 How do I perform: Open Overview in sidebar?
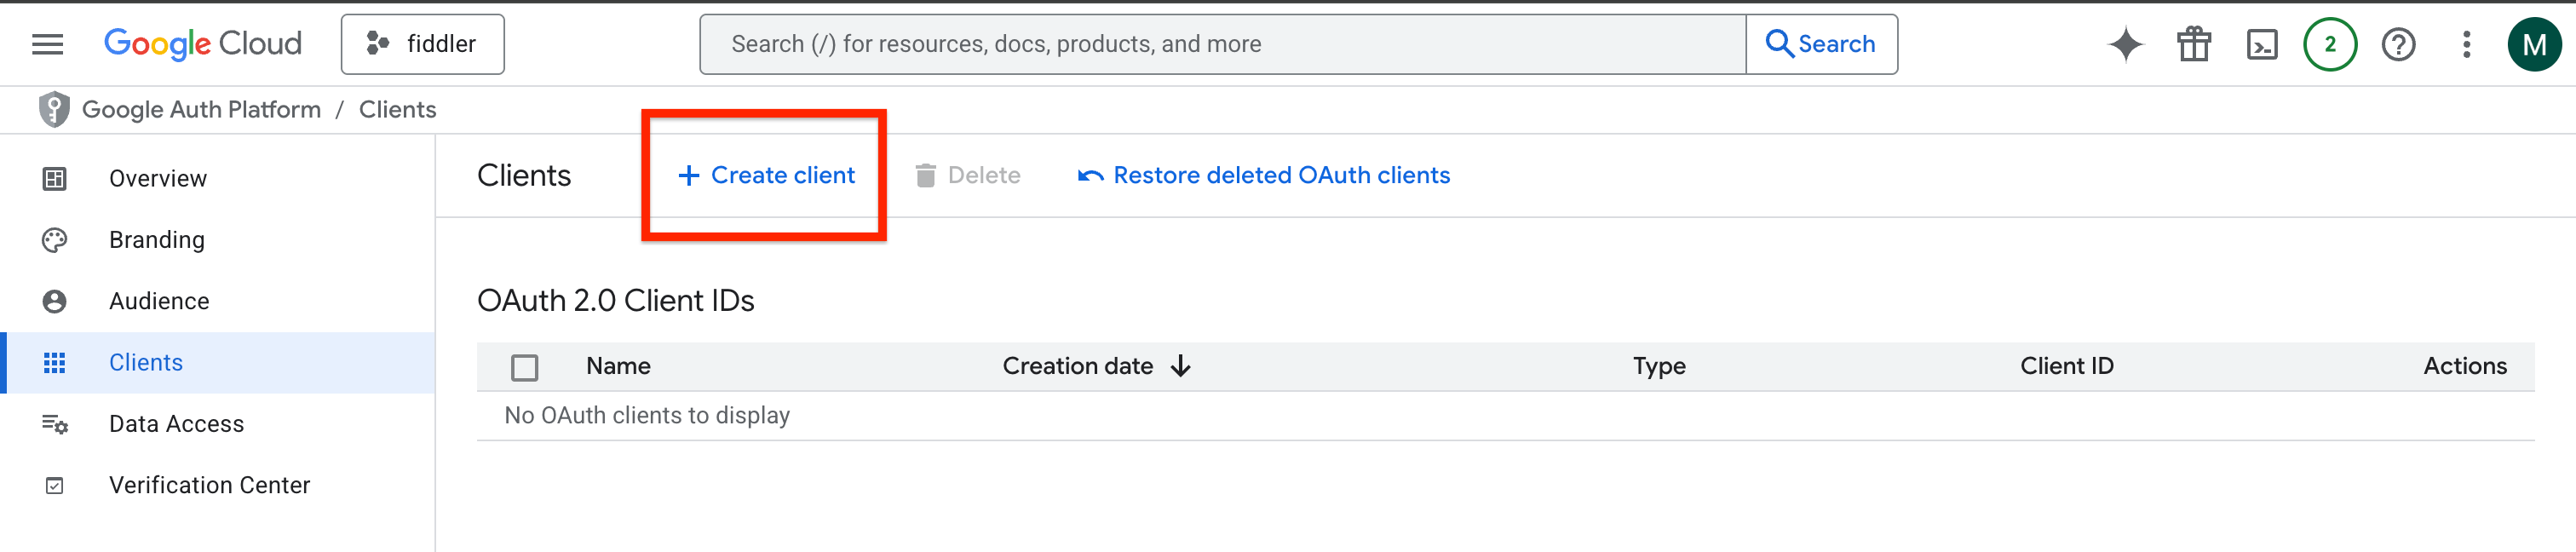(218, 178)
